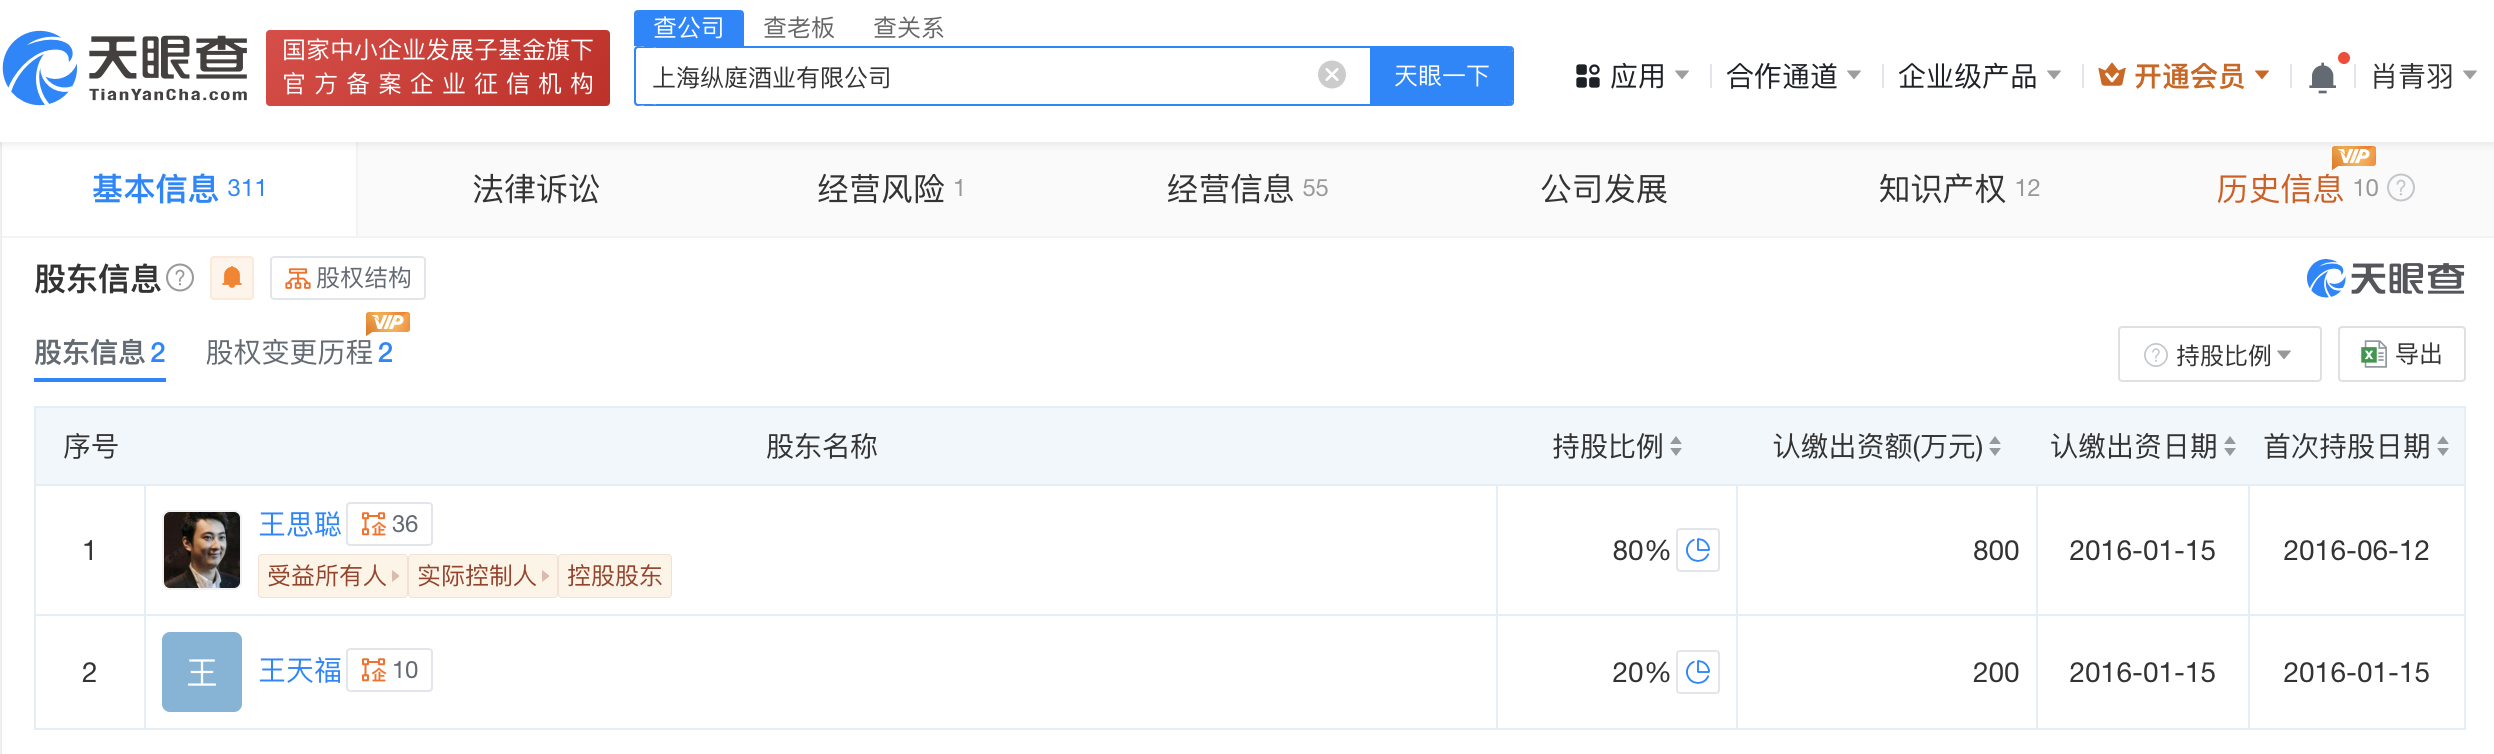
Task: Open the notification bell
Action: coord(2322,77)
